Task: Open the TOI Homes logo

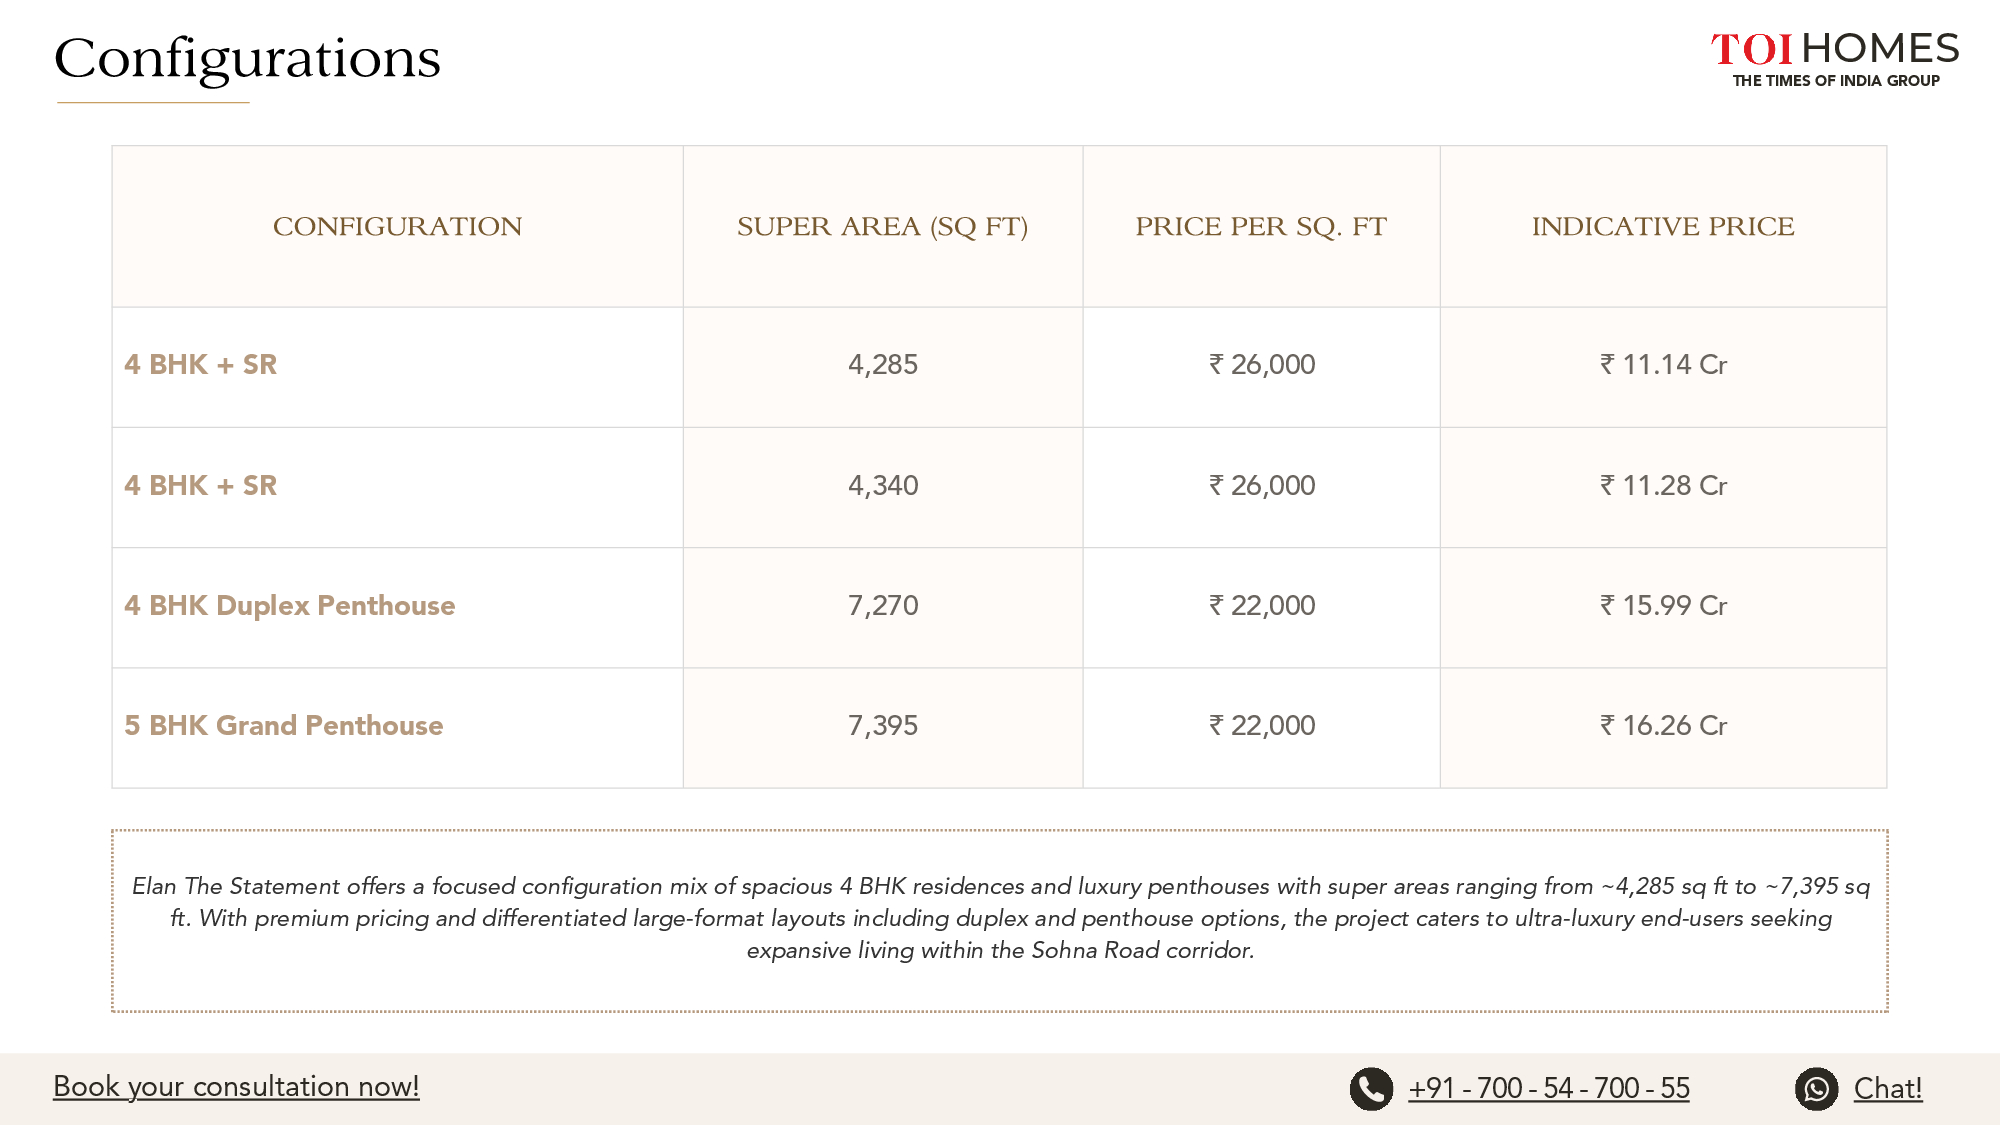Action: tap(1835, 59)
